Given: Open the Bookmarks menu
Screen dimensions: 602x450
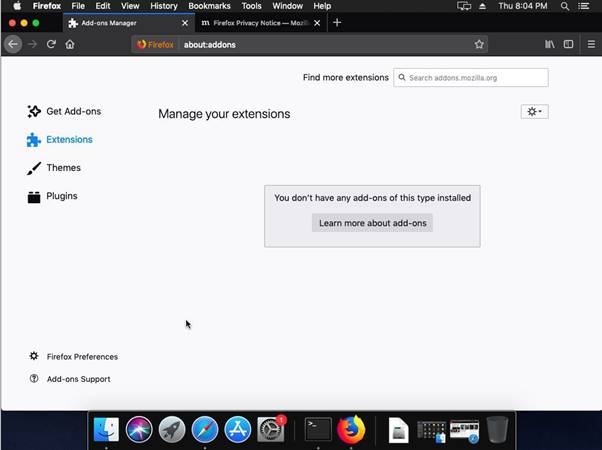Looking at the screenshot, I should tap(209, 6).
